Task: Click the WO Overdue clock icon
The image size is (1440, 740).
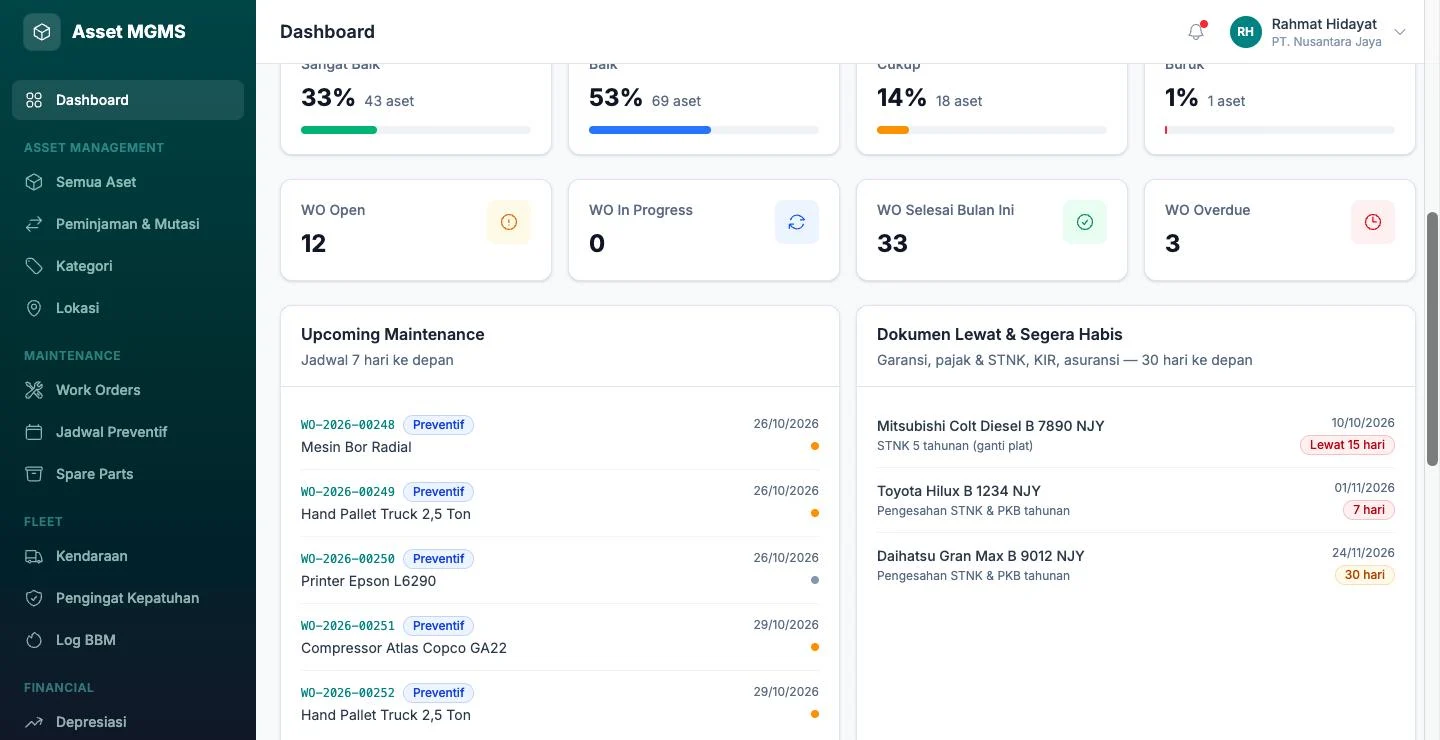Action: pos(1373,222)
